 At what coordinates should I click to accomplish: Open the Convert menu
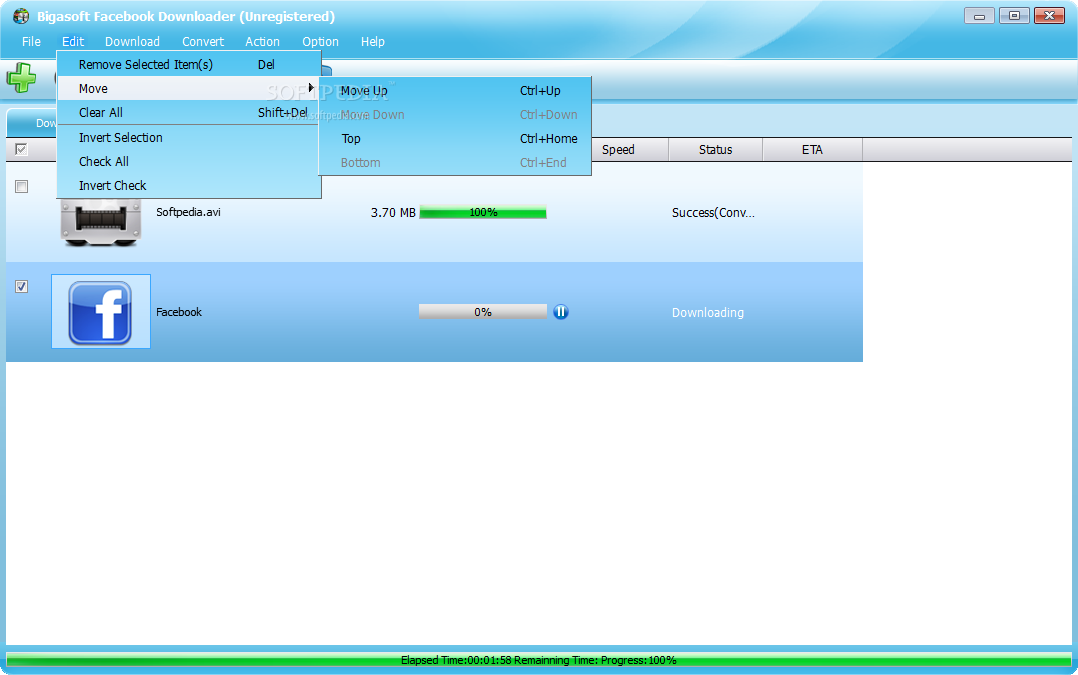[203, 41]
